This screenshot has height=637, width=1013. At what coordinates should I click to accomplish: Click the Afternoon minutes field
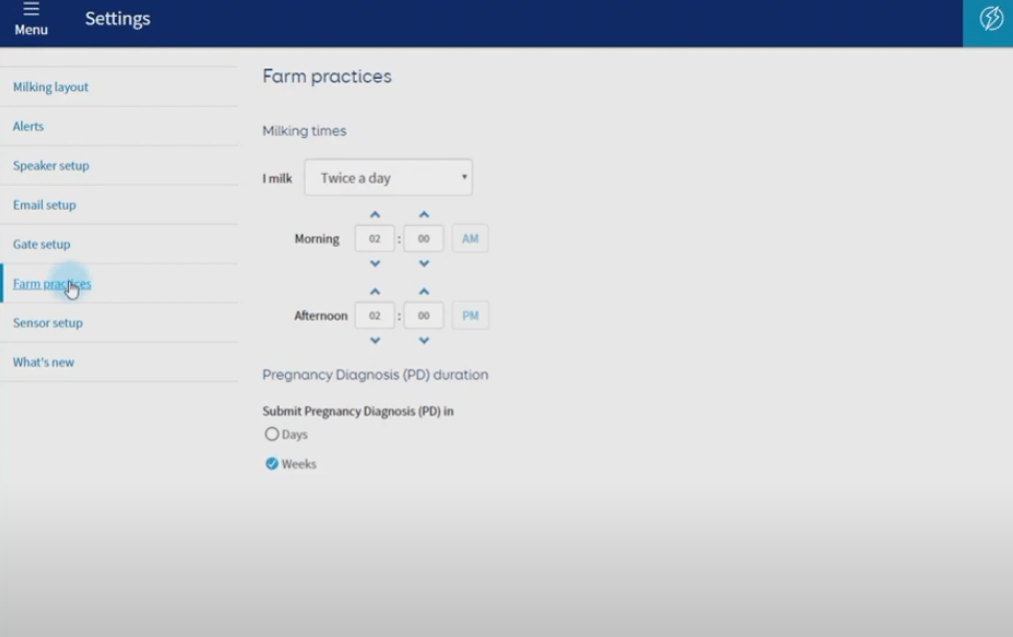pyautogui.click(x=424, y=315)
